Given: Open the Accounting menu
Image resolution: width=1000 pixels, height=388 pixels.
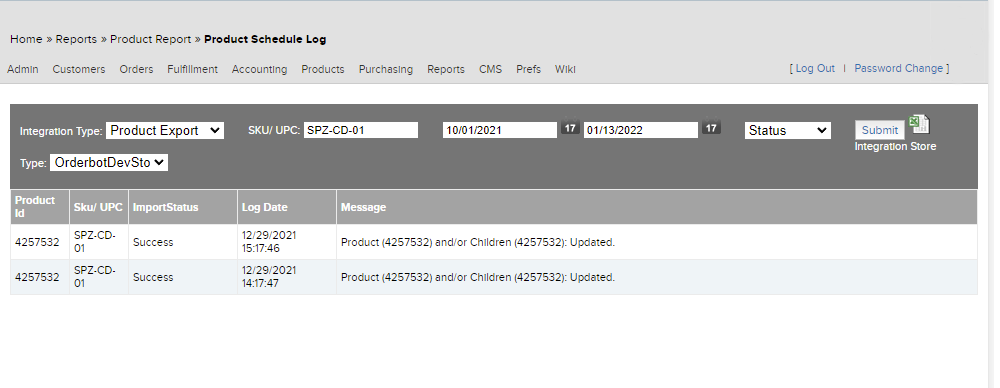Looking at the screenshot, I should 260,70.
